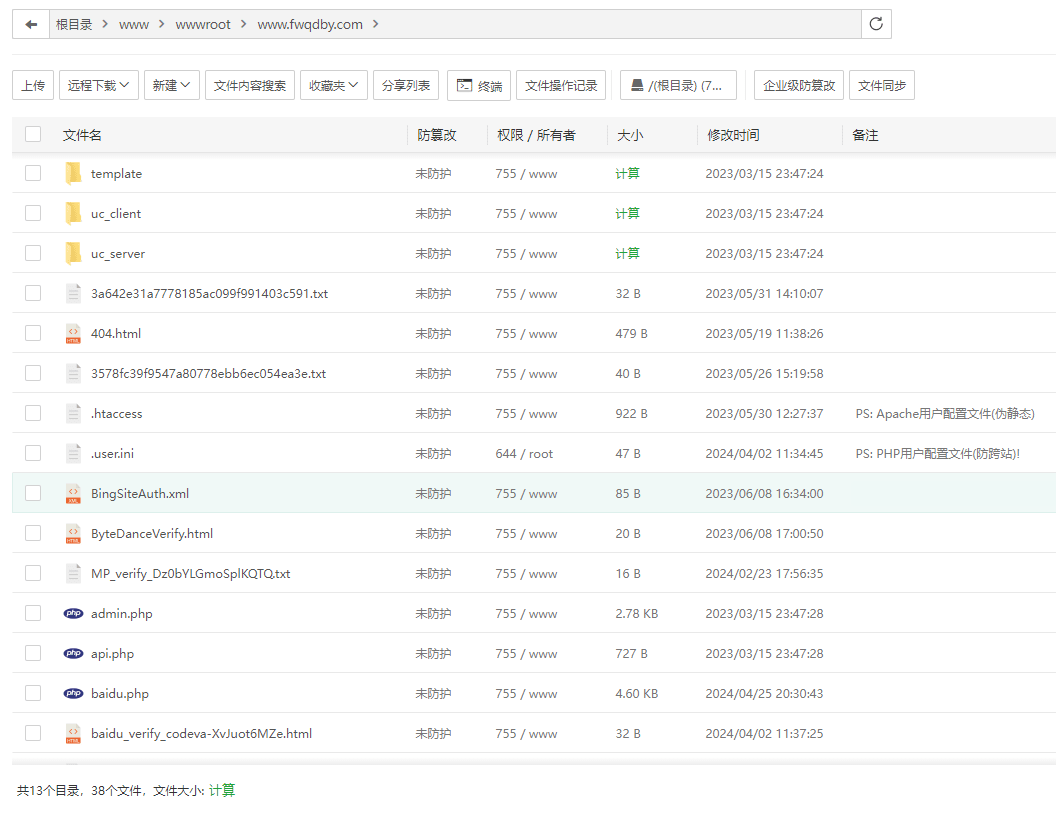
Task: Open 文件操作记录 button
Action: tap(561, 86)
